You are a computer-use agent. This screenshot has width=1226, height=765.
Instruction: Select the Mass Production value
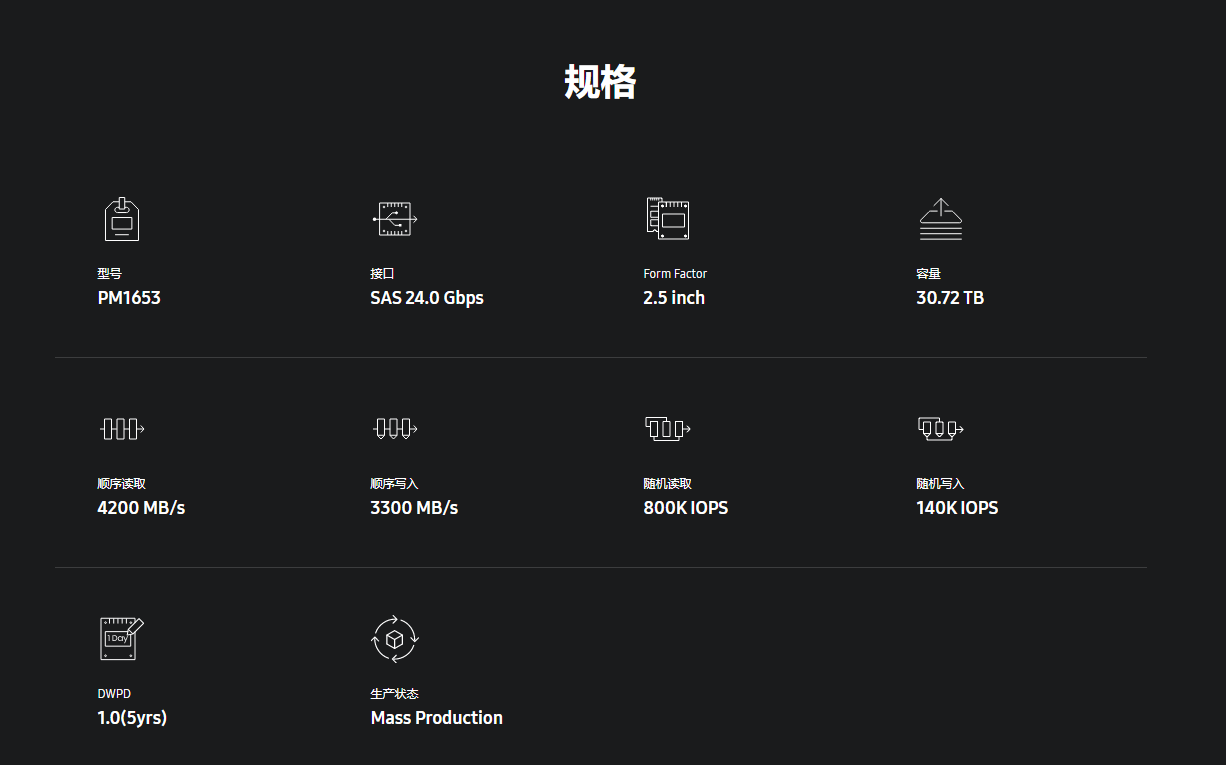437,718
